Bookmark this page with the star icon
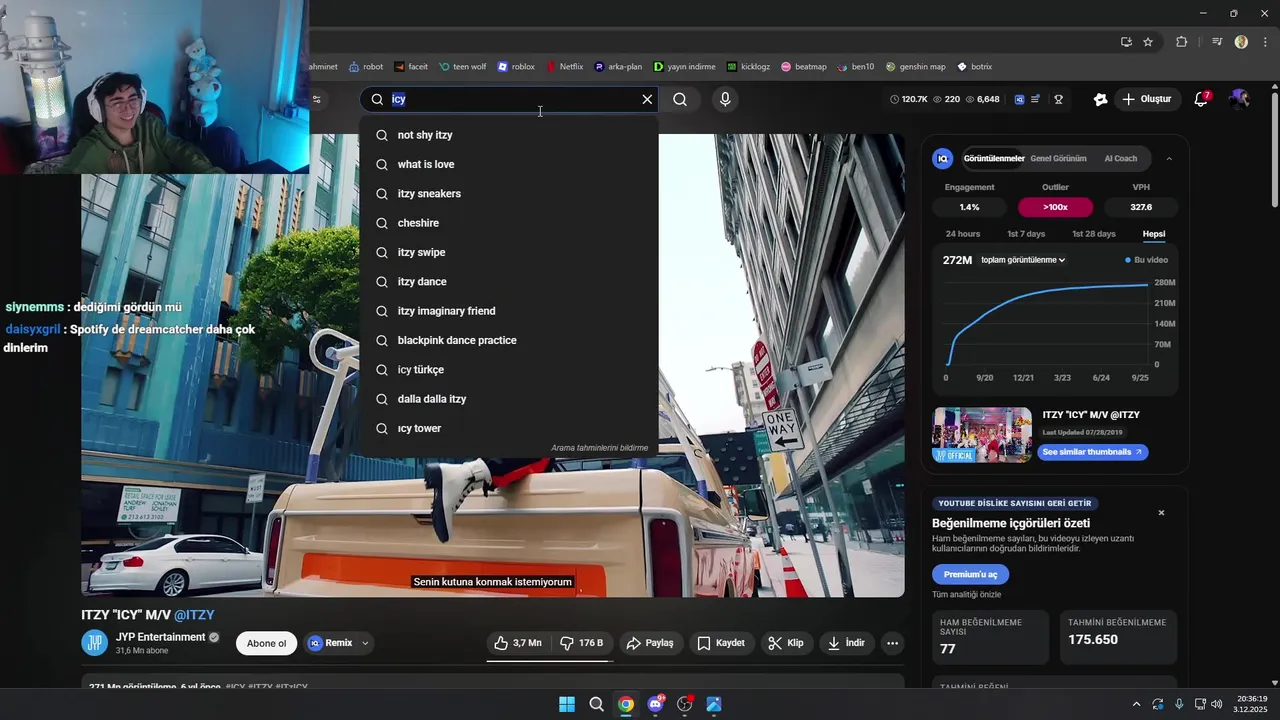 pos(1148,42)
